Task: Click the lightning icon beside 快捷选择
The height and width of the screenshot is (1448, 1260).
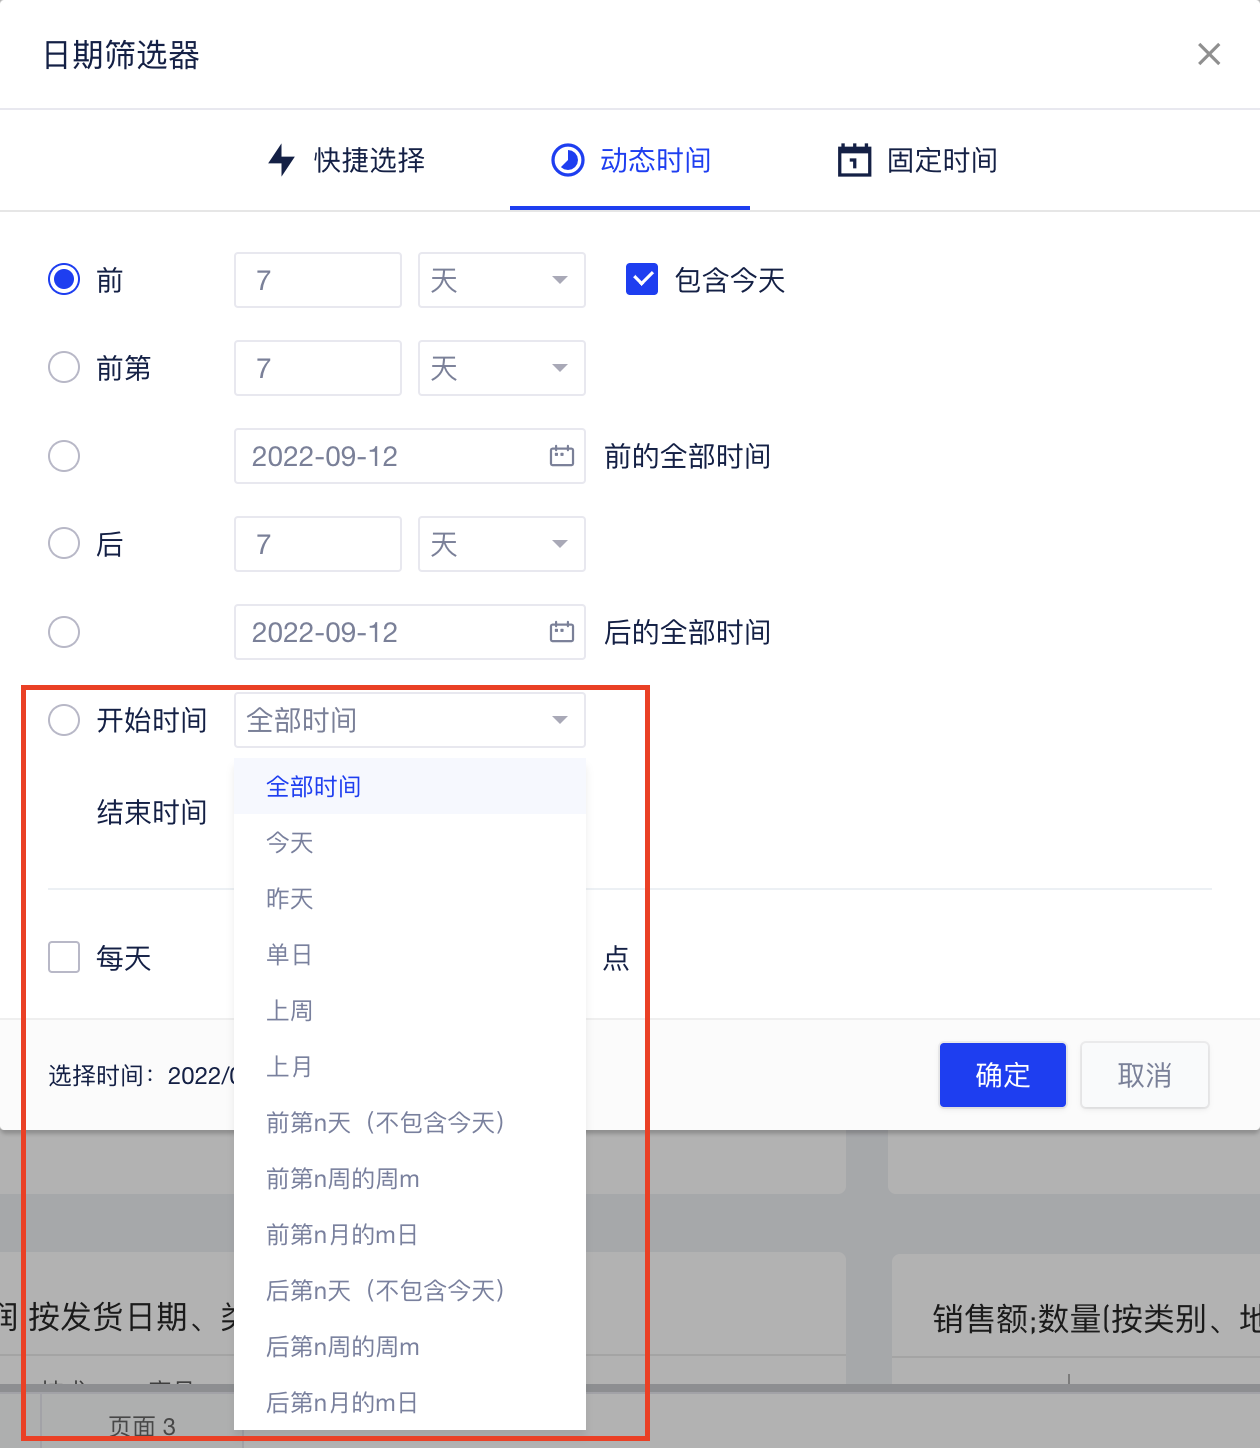Action: (x=281, y=160)
